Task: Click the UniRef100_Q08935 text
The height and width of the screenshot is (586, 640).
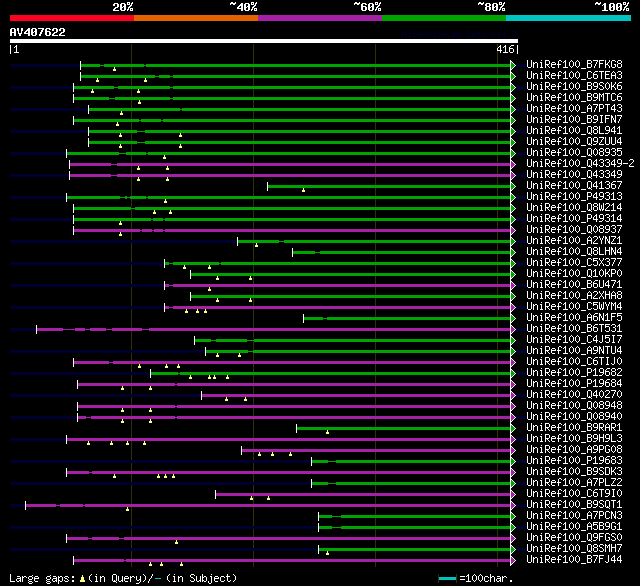Action: 574,153
